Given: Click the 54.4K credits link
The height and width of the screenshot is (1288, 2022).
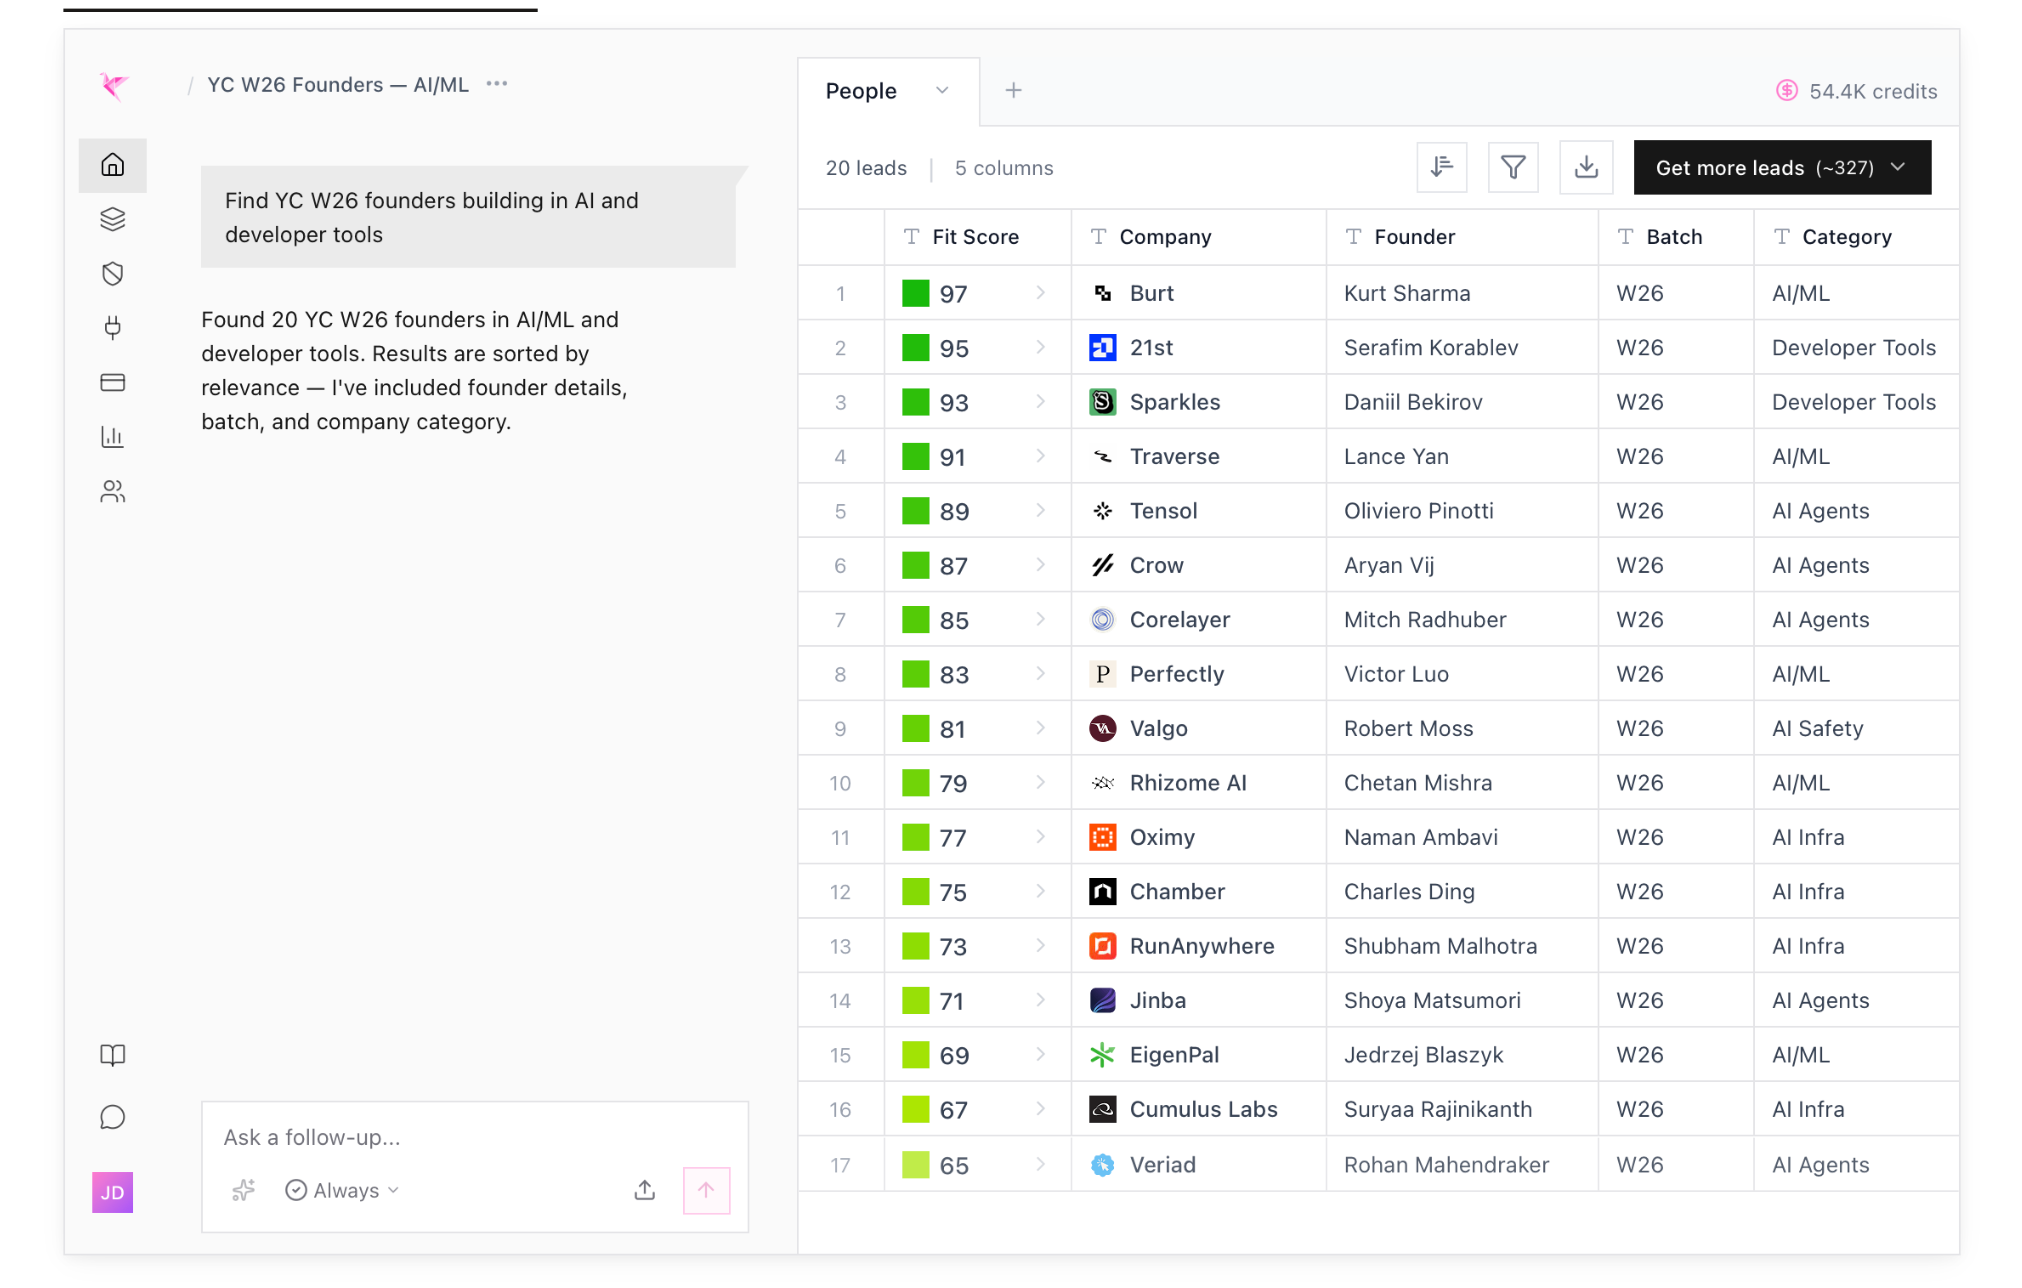Looking at the screenshot, I should click(1856, 91).
